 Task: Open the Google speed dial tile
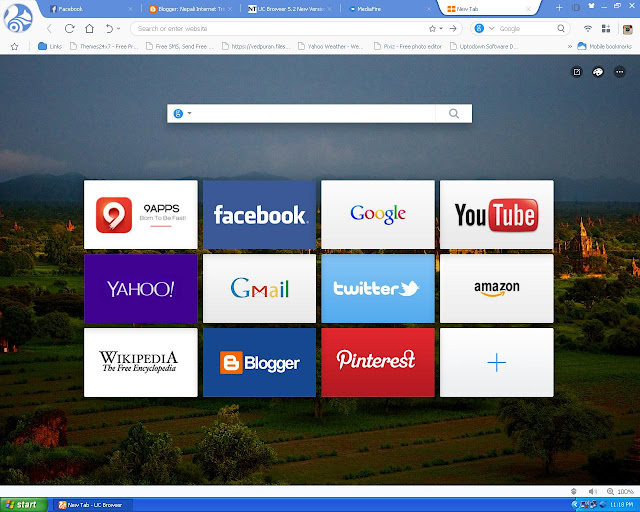coord(378,215)
